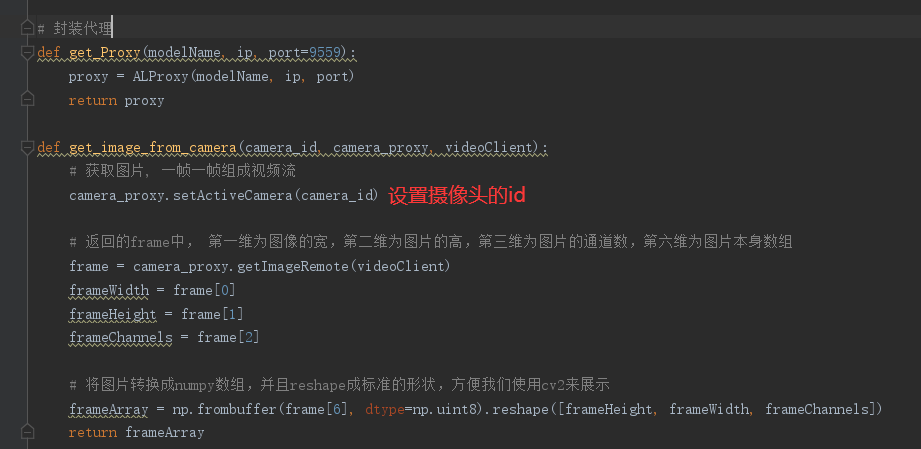Viewport: 921px width, 449px height.
Task: Collapse the get_Proxy function fold marker
Action: pos(27,52)
